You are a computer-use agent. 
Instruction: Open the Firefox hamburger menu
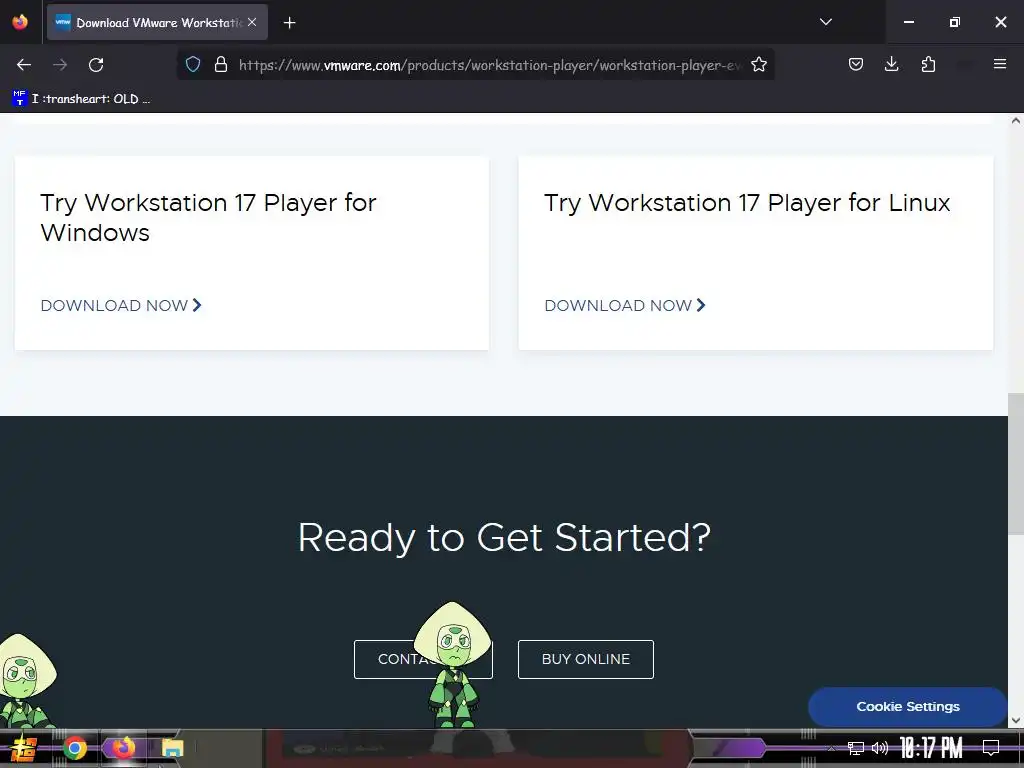(1000, 64)
